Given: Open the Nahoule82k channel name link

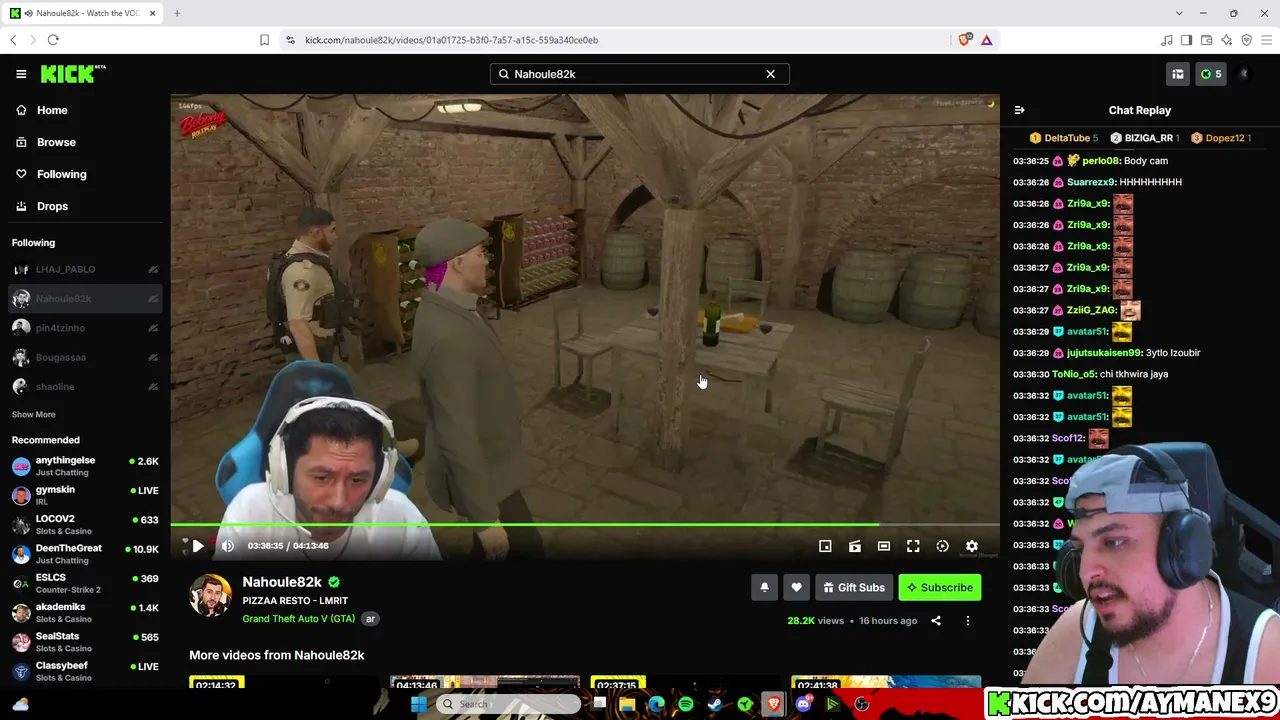Looking at the screenshot, I should 282,582.
